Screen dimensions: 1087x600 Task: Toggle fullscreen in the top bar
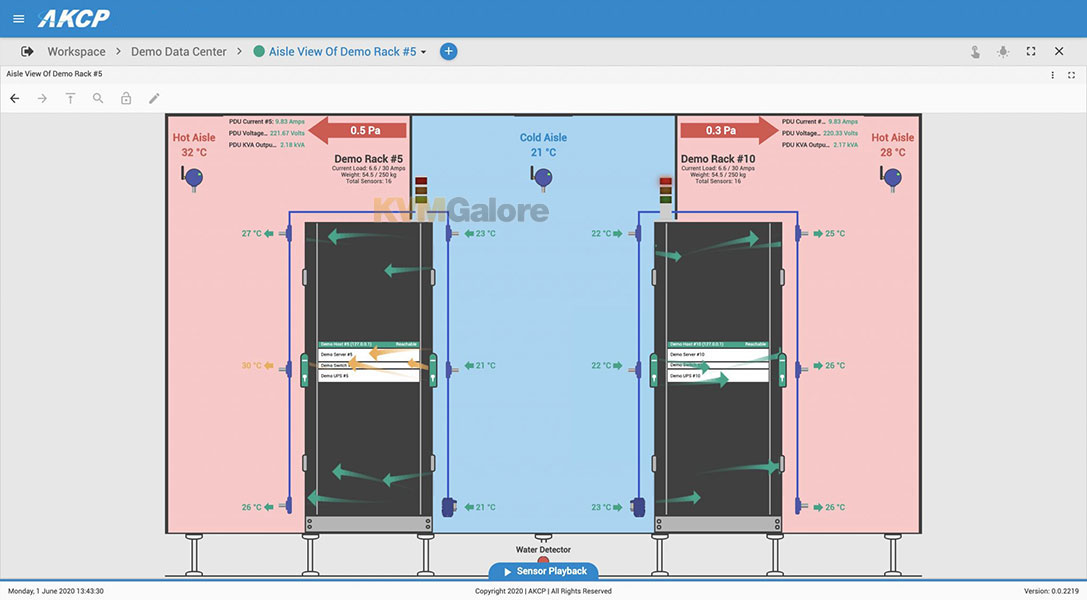click(x=1031, y=51)
